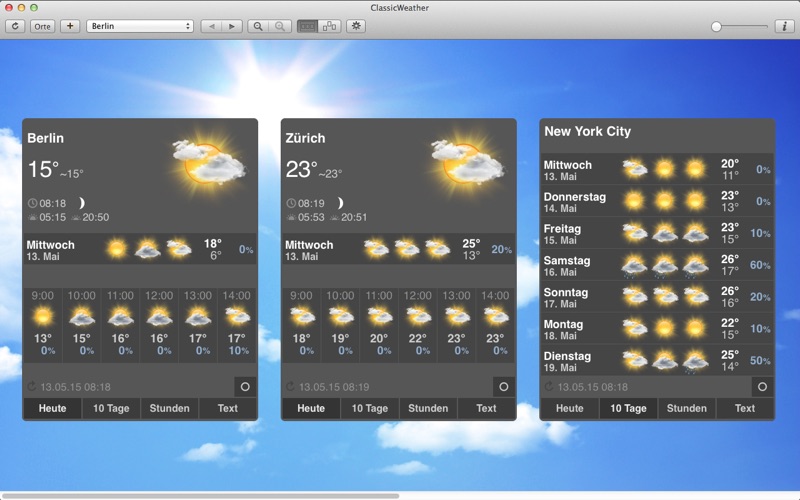800x500 pixels.
Task: Click Zürich current weather sun-cloud icon
Action: [x=468, y=164]
